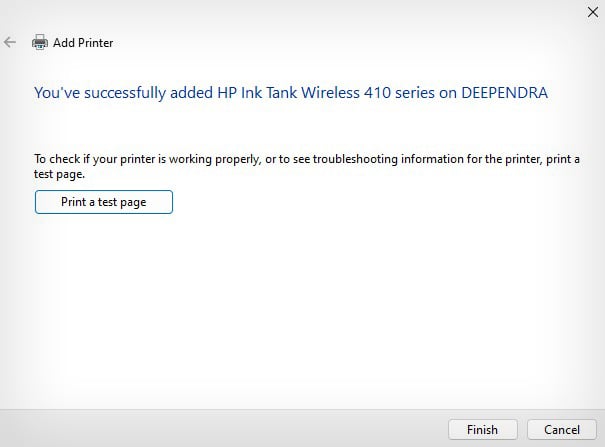Viewport: 605px width, 447px height.
Task: Complete the wizard using Finish
Action: pos(483,429)
